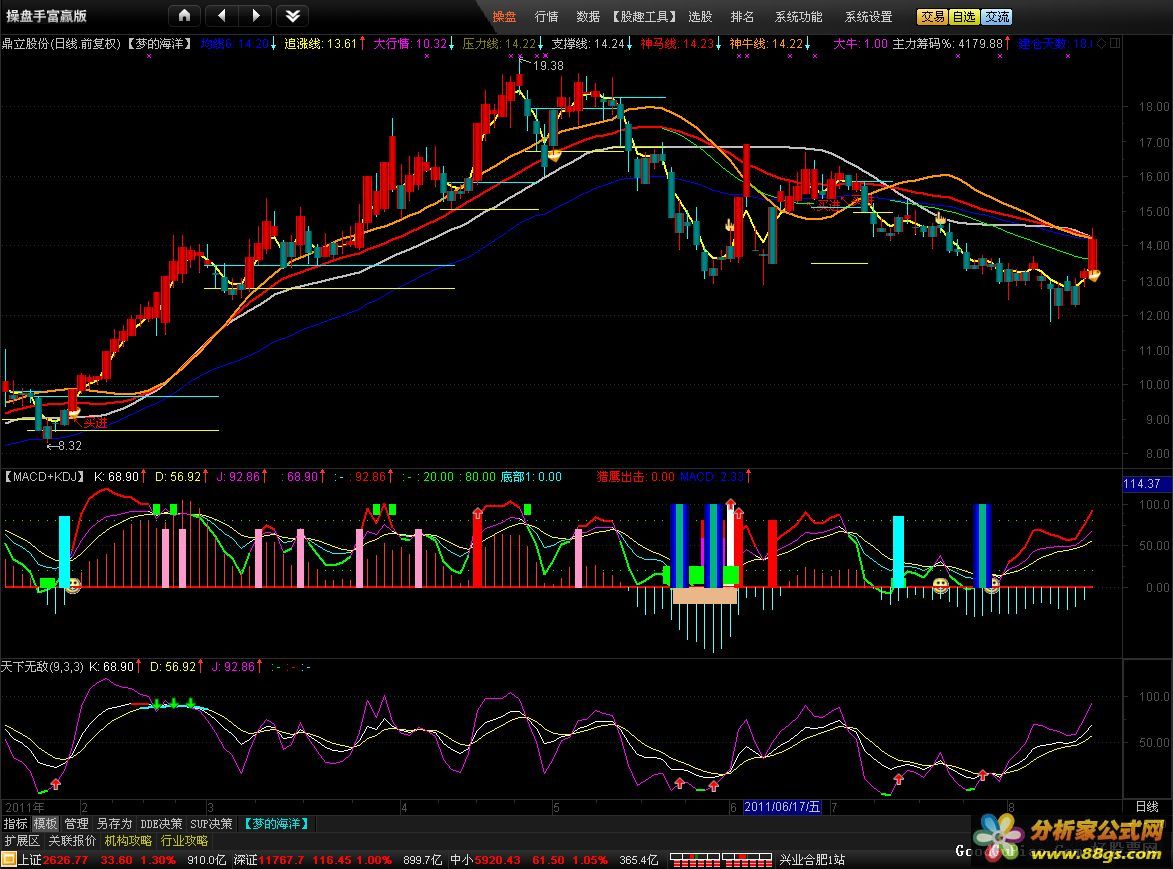This screenshot has width=1173, height=869.
Task: Select the 指标 tab
Action: [16, 823]
